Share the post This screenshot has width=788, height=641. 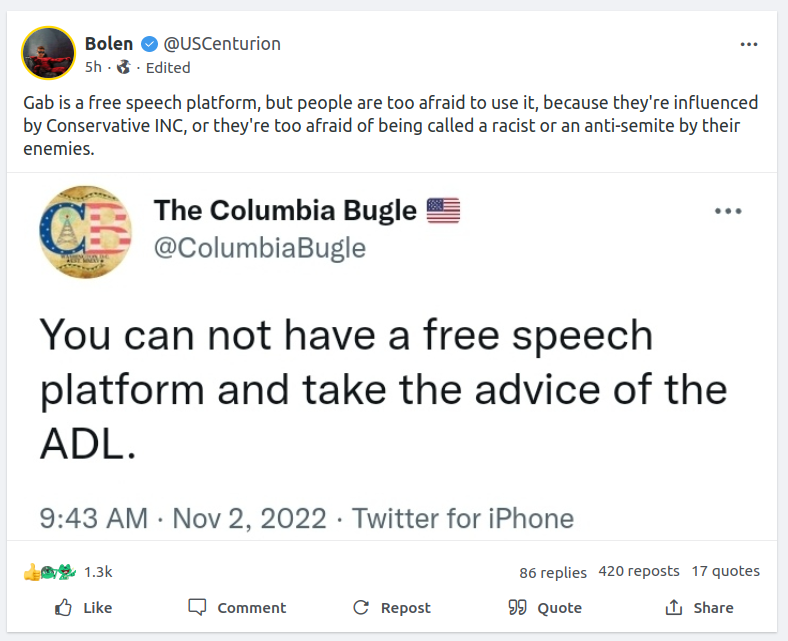(x=699, y=607)
